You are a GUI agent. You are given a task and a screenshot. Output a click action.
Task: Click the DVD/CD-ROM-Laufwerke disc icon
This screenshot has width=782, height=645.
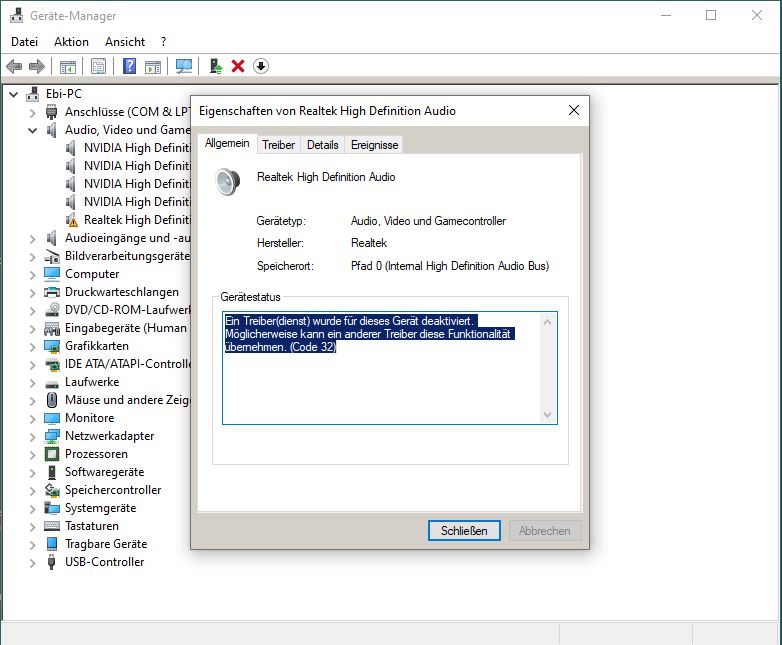52,310
